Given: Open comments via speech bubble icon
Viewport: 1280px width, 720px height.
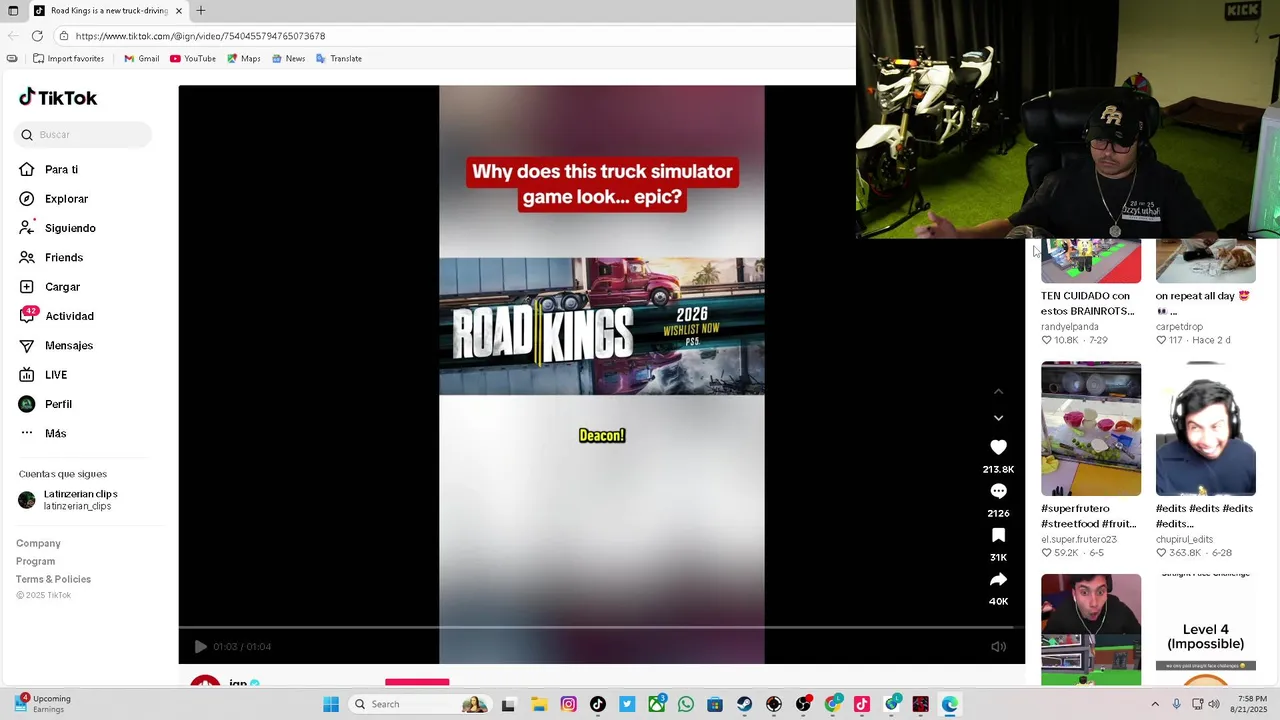Looking at the screenshot, I should (998, 491).
